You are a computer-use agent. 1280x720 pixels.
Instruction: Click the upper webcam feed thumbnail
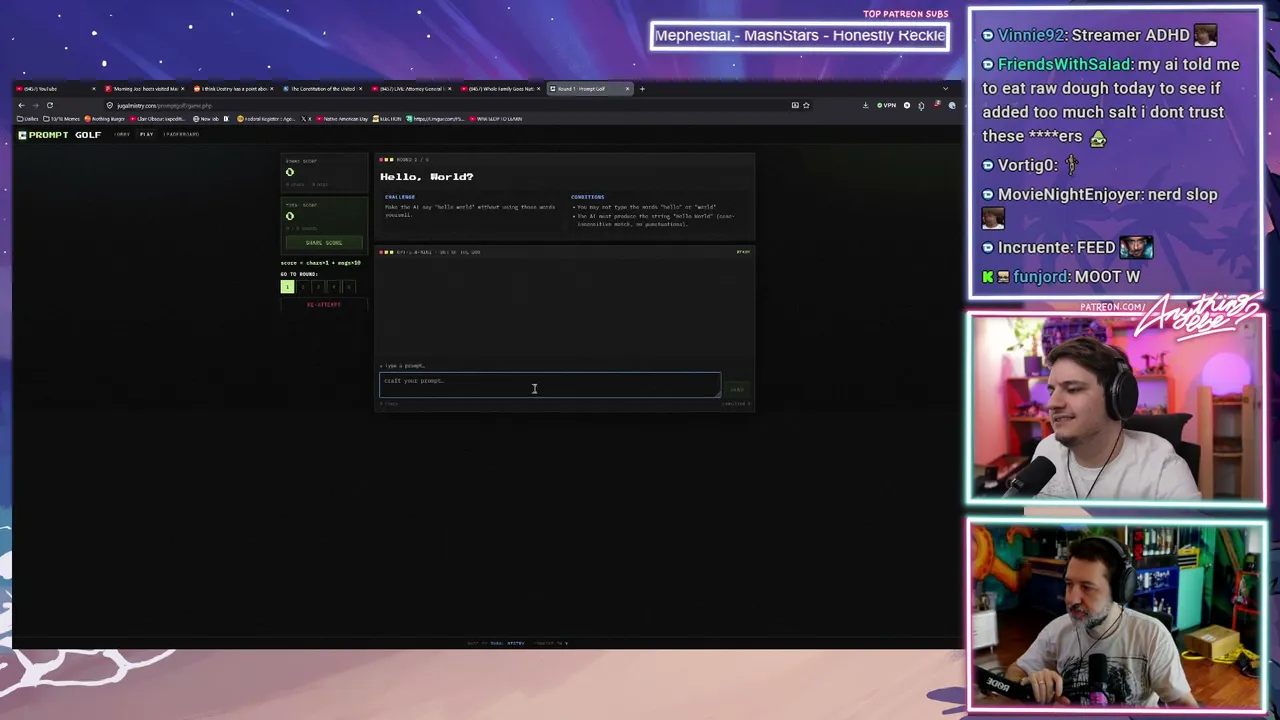[1116, 409]
